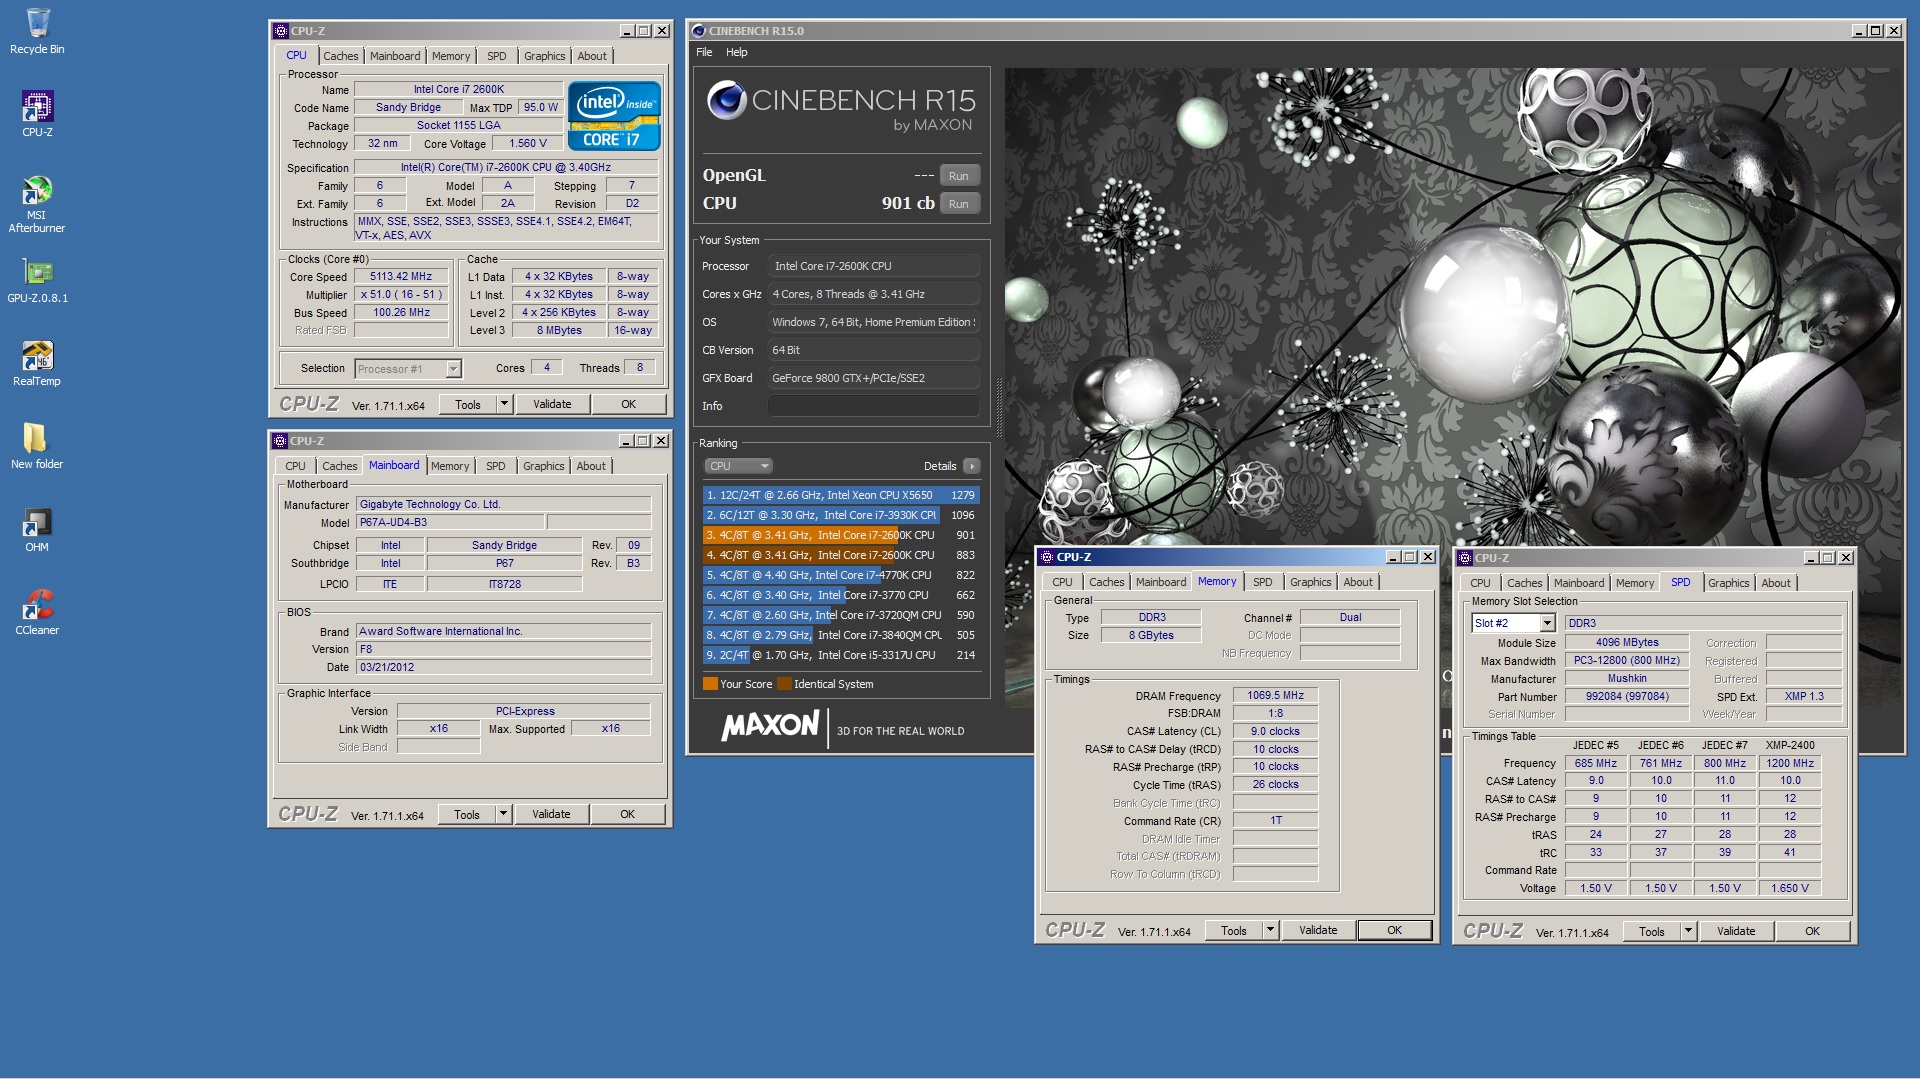Click the CPU-Z icon in SPD window title
Screen dimensions: 1920x1080
tap(1465, 559)
